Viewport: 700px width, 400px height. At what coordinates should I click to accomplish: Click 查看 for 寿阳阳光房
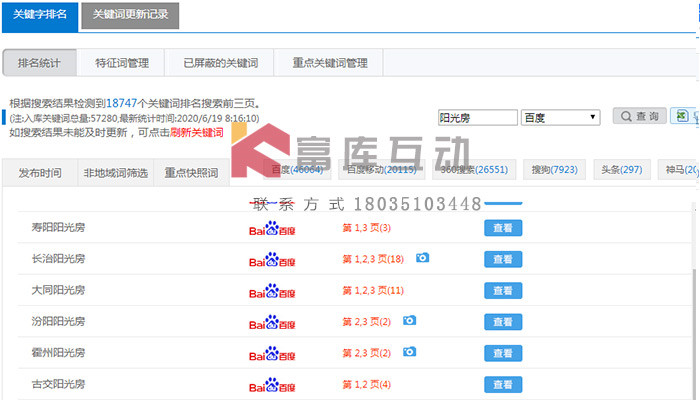(503, 228)
